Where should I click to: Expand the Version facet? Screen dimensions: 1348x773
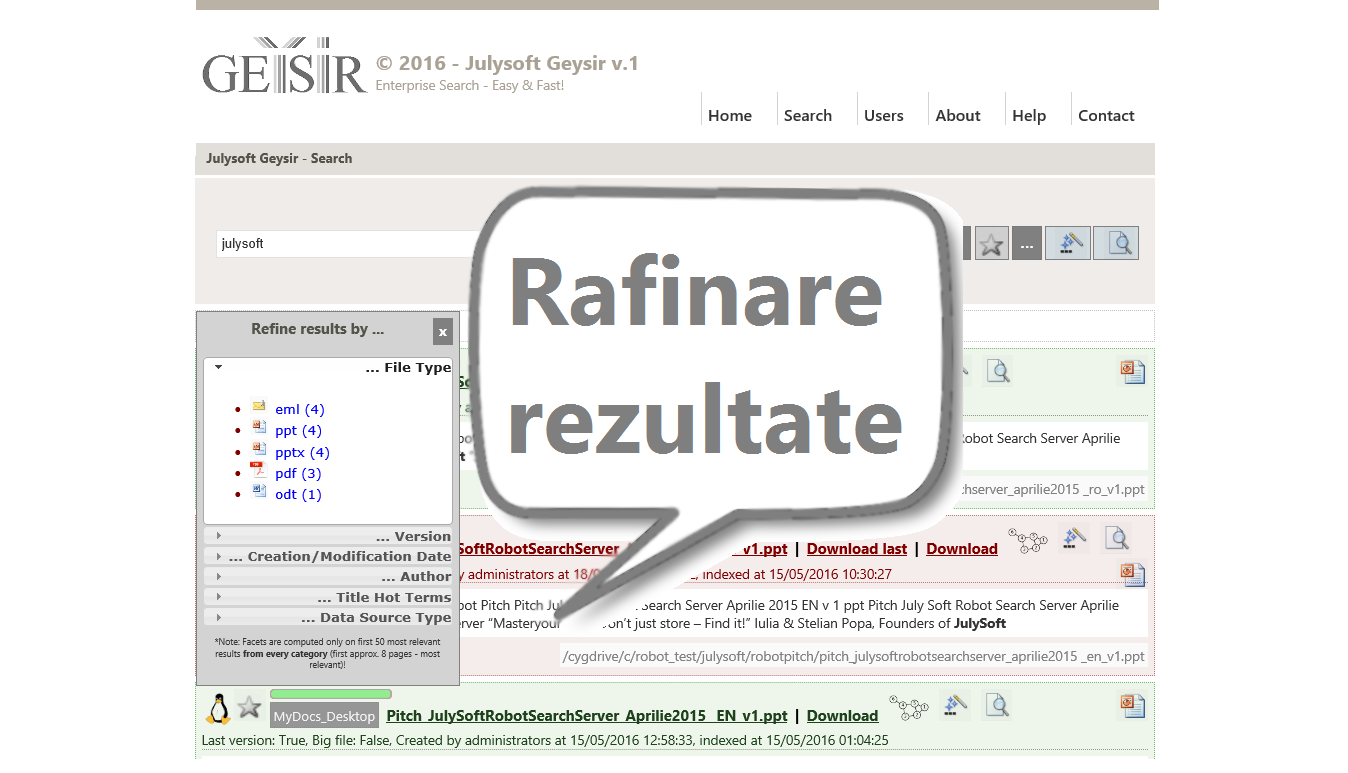[x=328, y=536]
